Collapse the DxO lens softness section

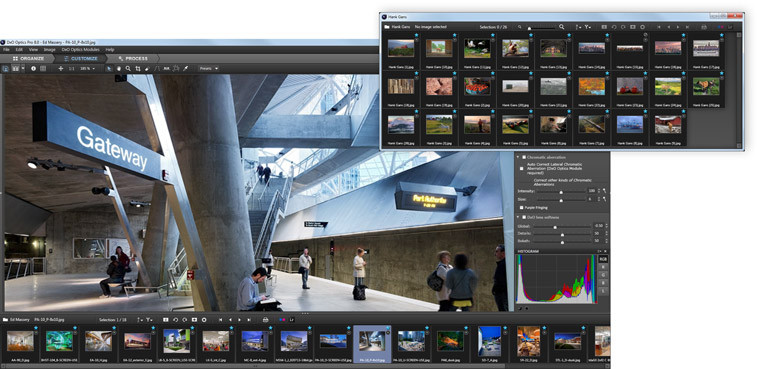518,217
